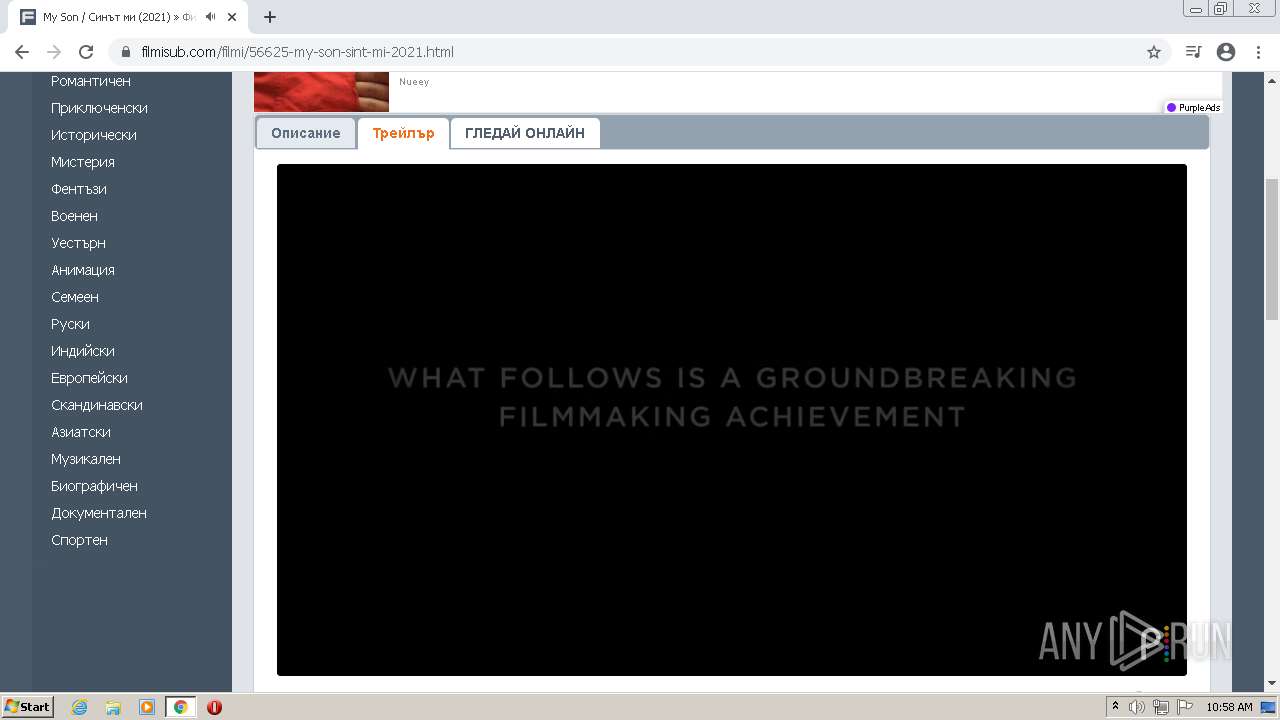Open the Уестърн genre
The width and height of the screenshot is (1280, 720).
tap(78, 243)
